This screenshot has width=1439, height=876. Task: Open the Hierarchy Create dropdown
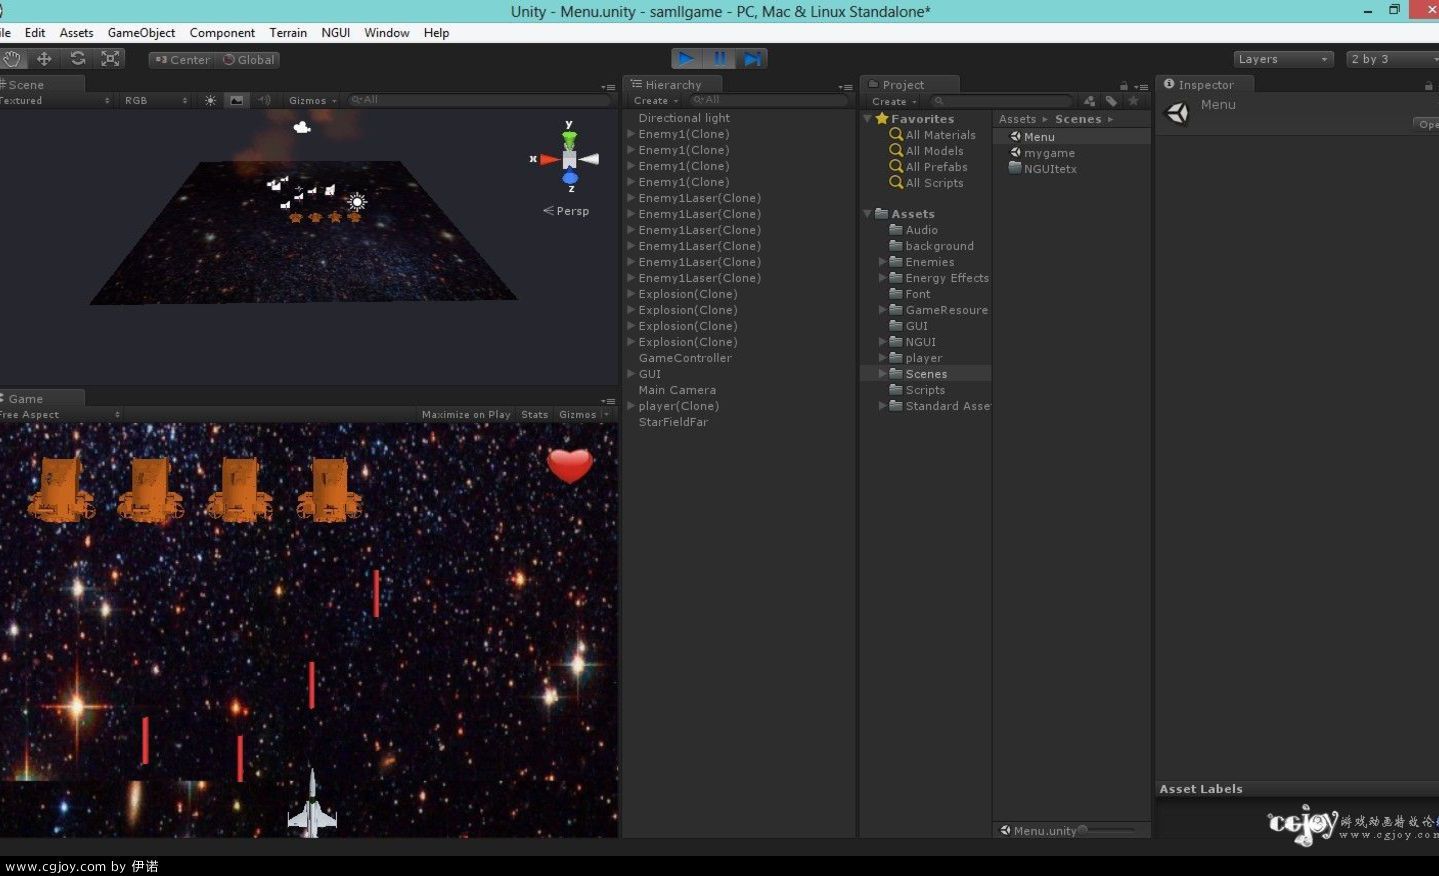tap(655, 100)
